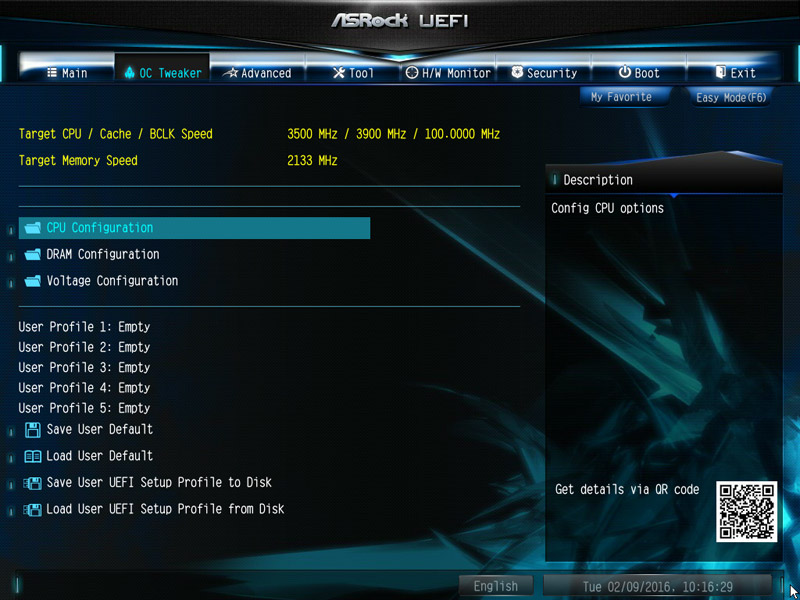The image size is (800, 600).
Task: Select Load User Default
Action: [x=99, y=456]
